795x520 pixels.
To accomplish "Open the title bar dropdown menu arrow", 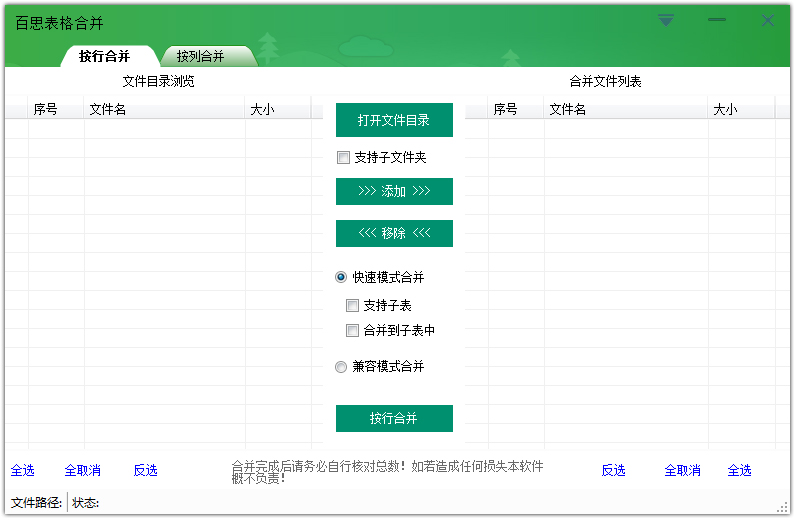I will (x=666, y=20).
